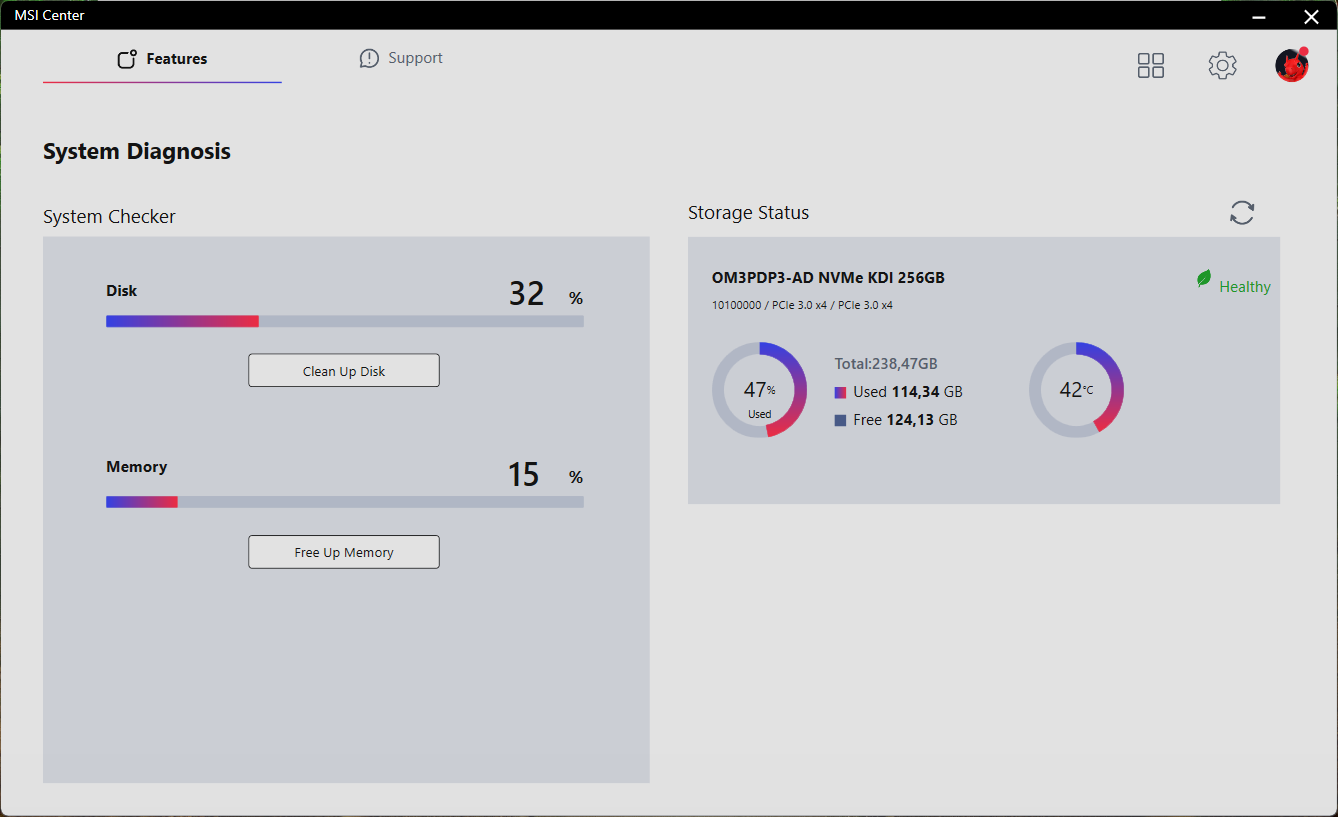Click the Disk 32 percent value
This screenshot has height=817, width=1338.
coord(546,294)
